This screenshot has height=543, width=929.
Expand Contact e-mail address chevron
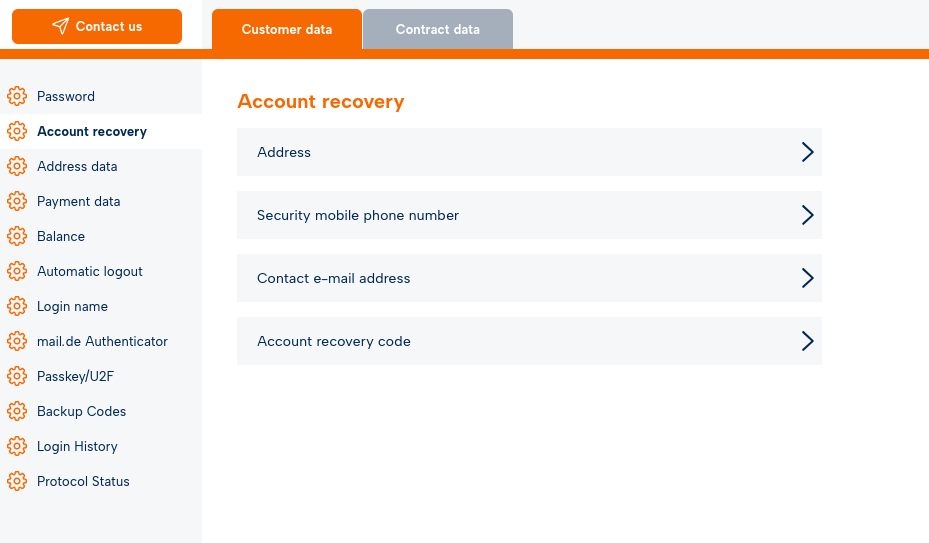807,278
